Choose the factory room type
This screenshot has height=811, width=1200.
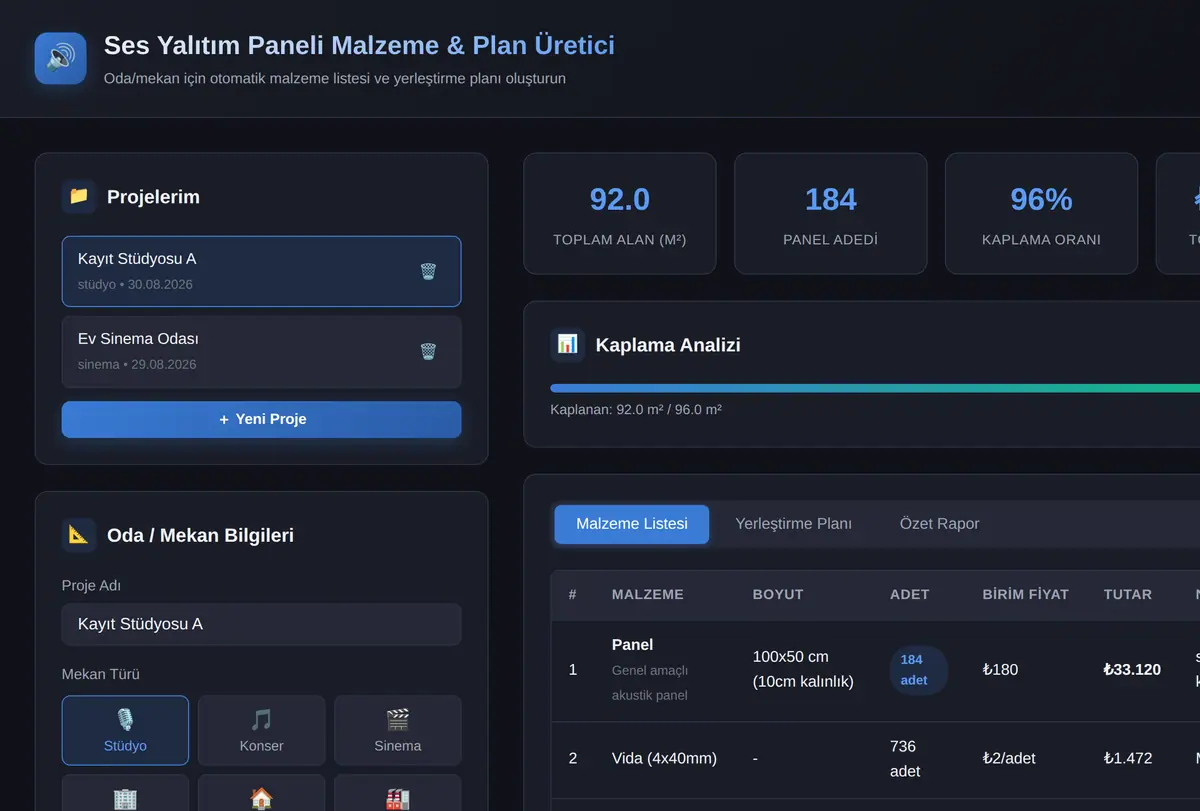point(397,793)
